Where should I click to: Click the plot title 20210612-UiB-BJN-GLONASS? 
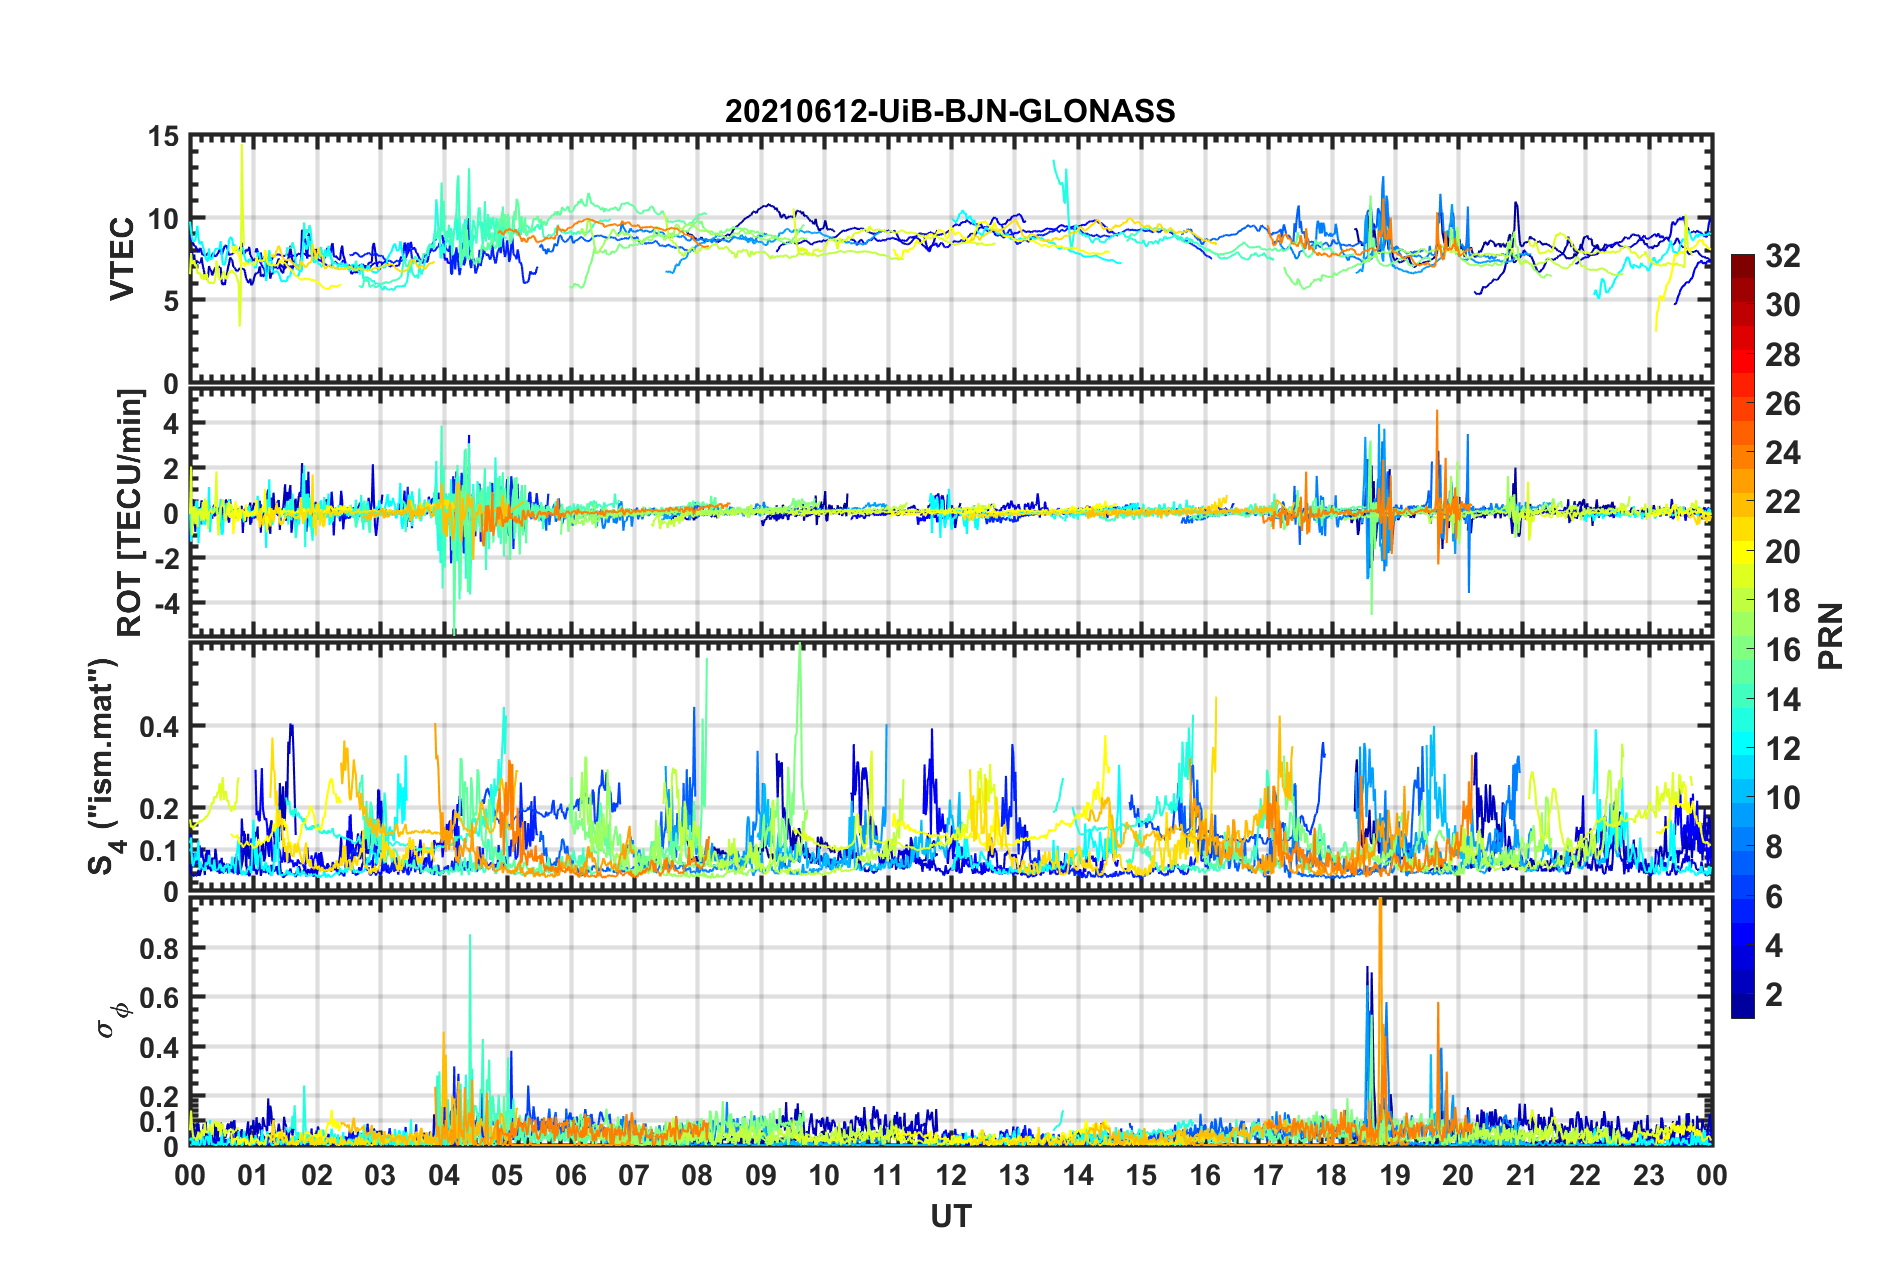[950, 110]
